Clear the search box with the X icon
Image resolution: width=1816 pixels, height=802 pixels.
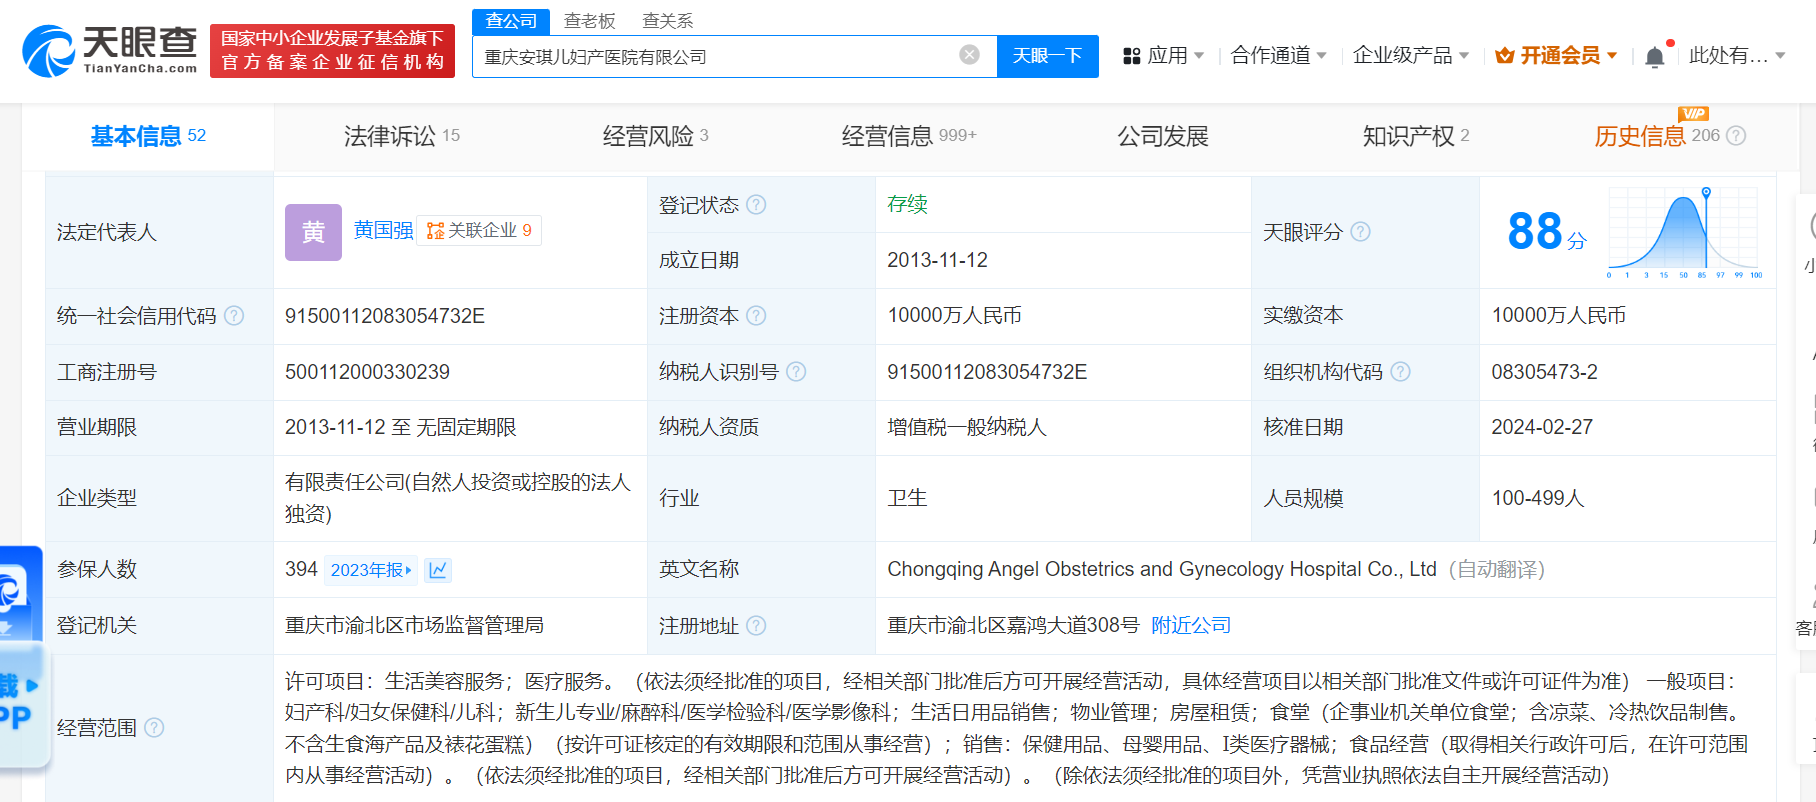(x=969, y=55)
